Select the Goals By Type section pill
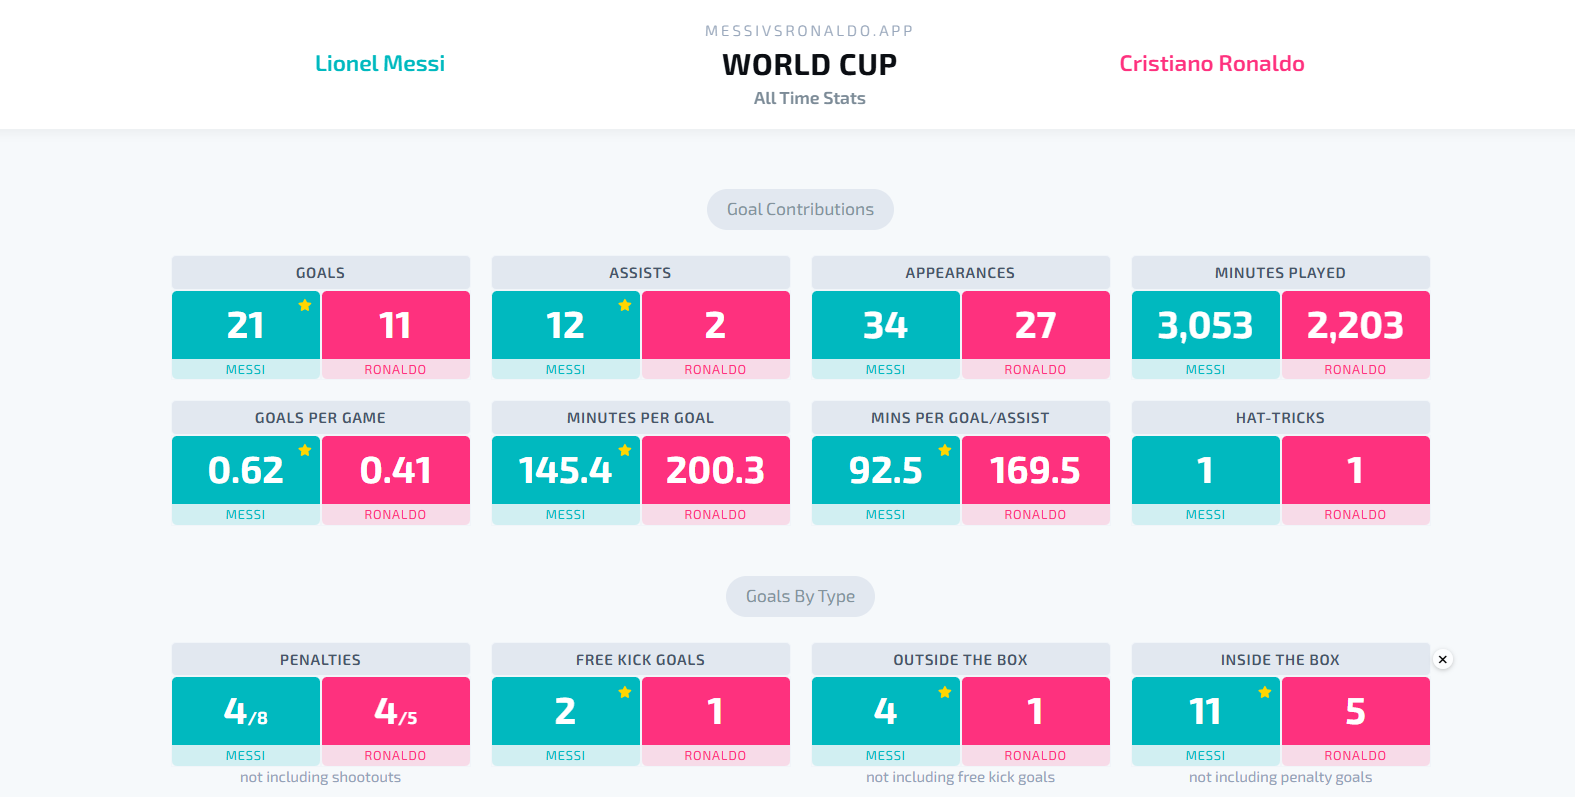This screenshot has width=1575, height=797. 800,596
